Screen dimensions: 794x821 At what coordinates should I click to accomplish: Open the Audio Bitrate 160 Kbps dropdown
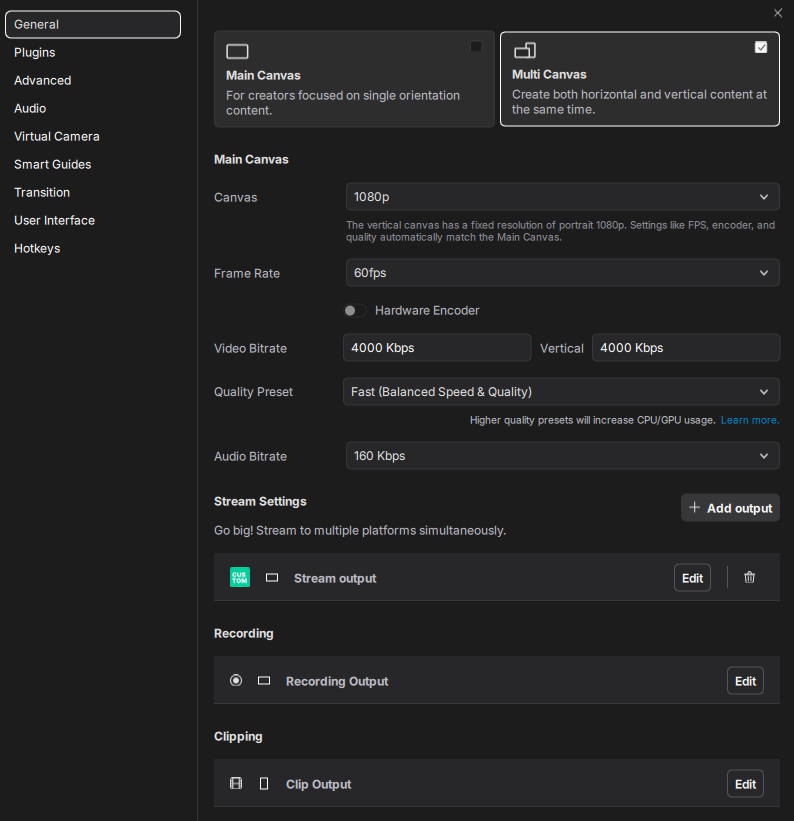tap(563, 456)
